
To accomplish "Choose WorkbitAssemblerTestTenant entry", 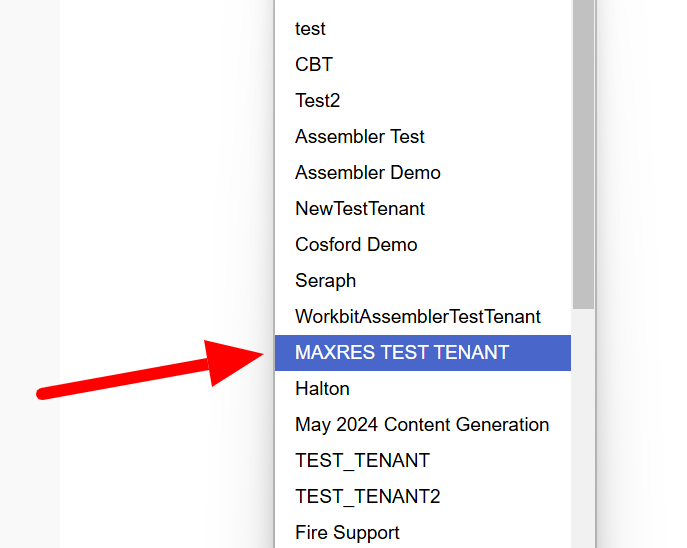I will pyautogui.click(x=418, y=317).
